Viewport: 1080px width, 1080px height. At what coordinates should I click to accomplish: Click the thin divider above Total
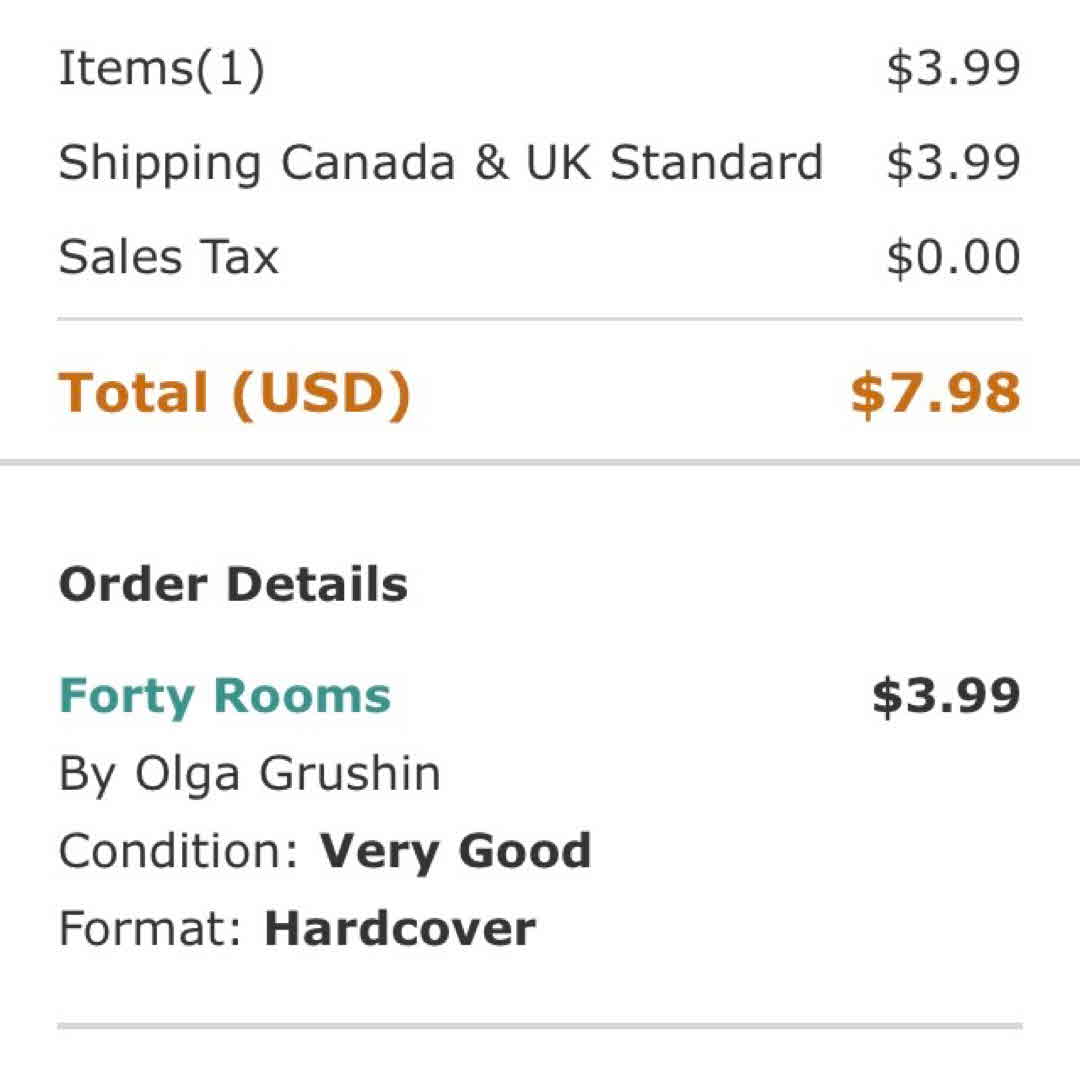click(540, 320)
